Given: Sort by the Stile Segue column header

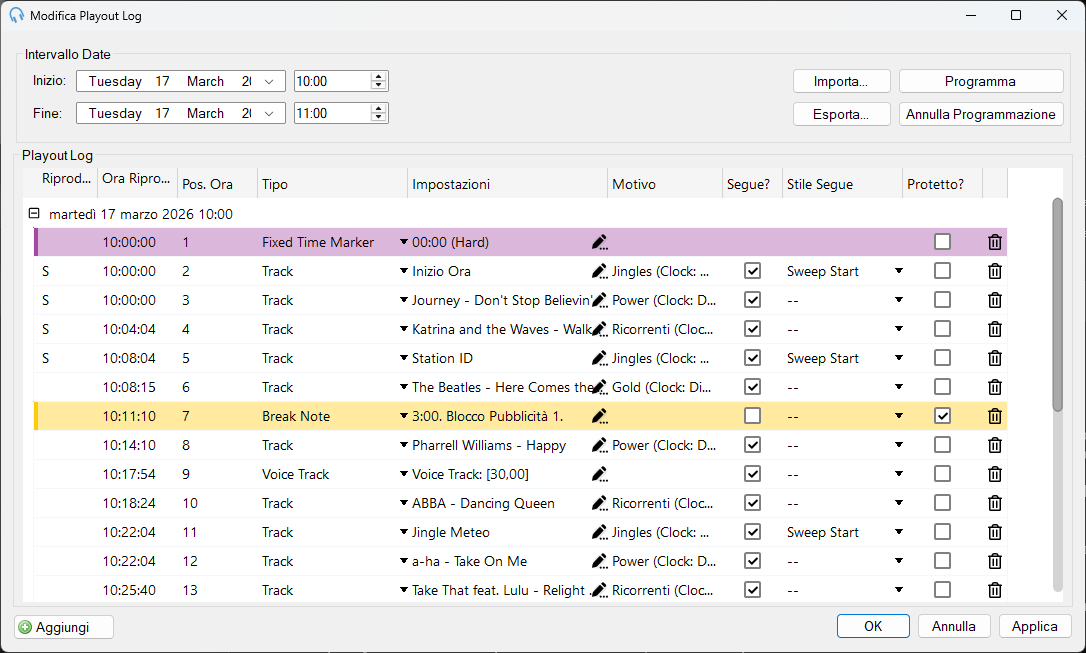Looking at the screenshot, I should coord(842,184).
